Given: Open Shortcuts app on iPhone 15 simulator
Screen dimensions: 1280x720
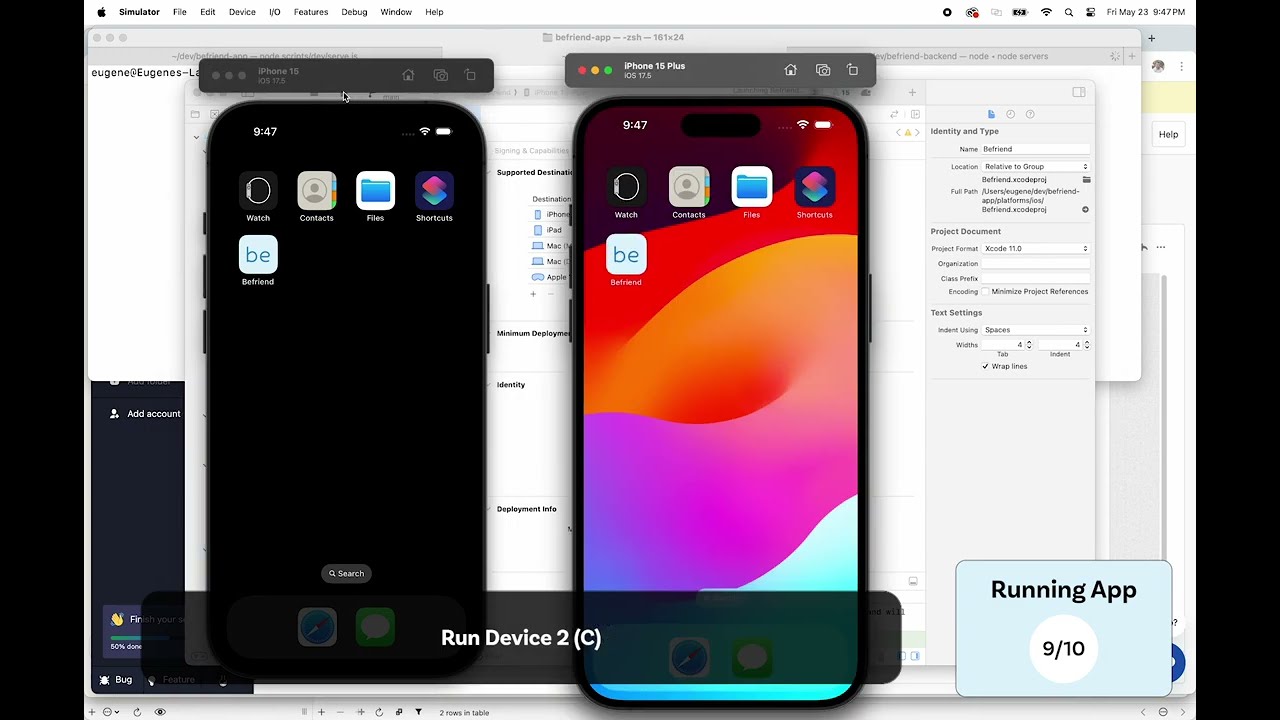Looking at the screenshot, I should [434, 191].
